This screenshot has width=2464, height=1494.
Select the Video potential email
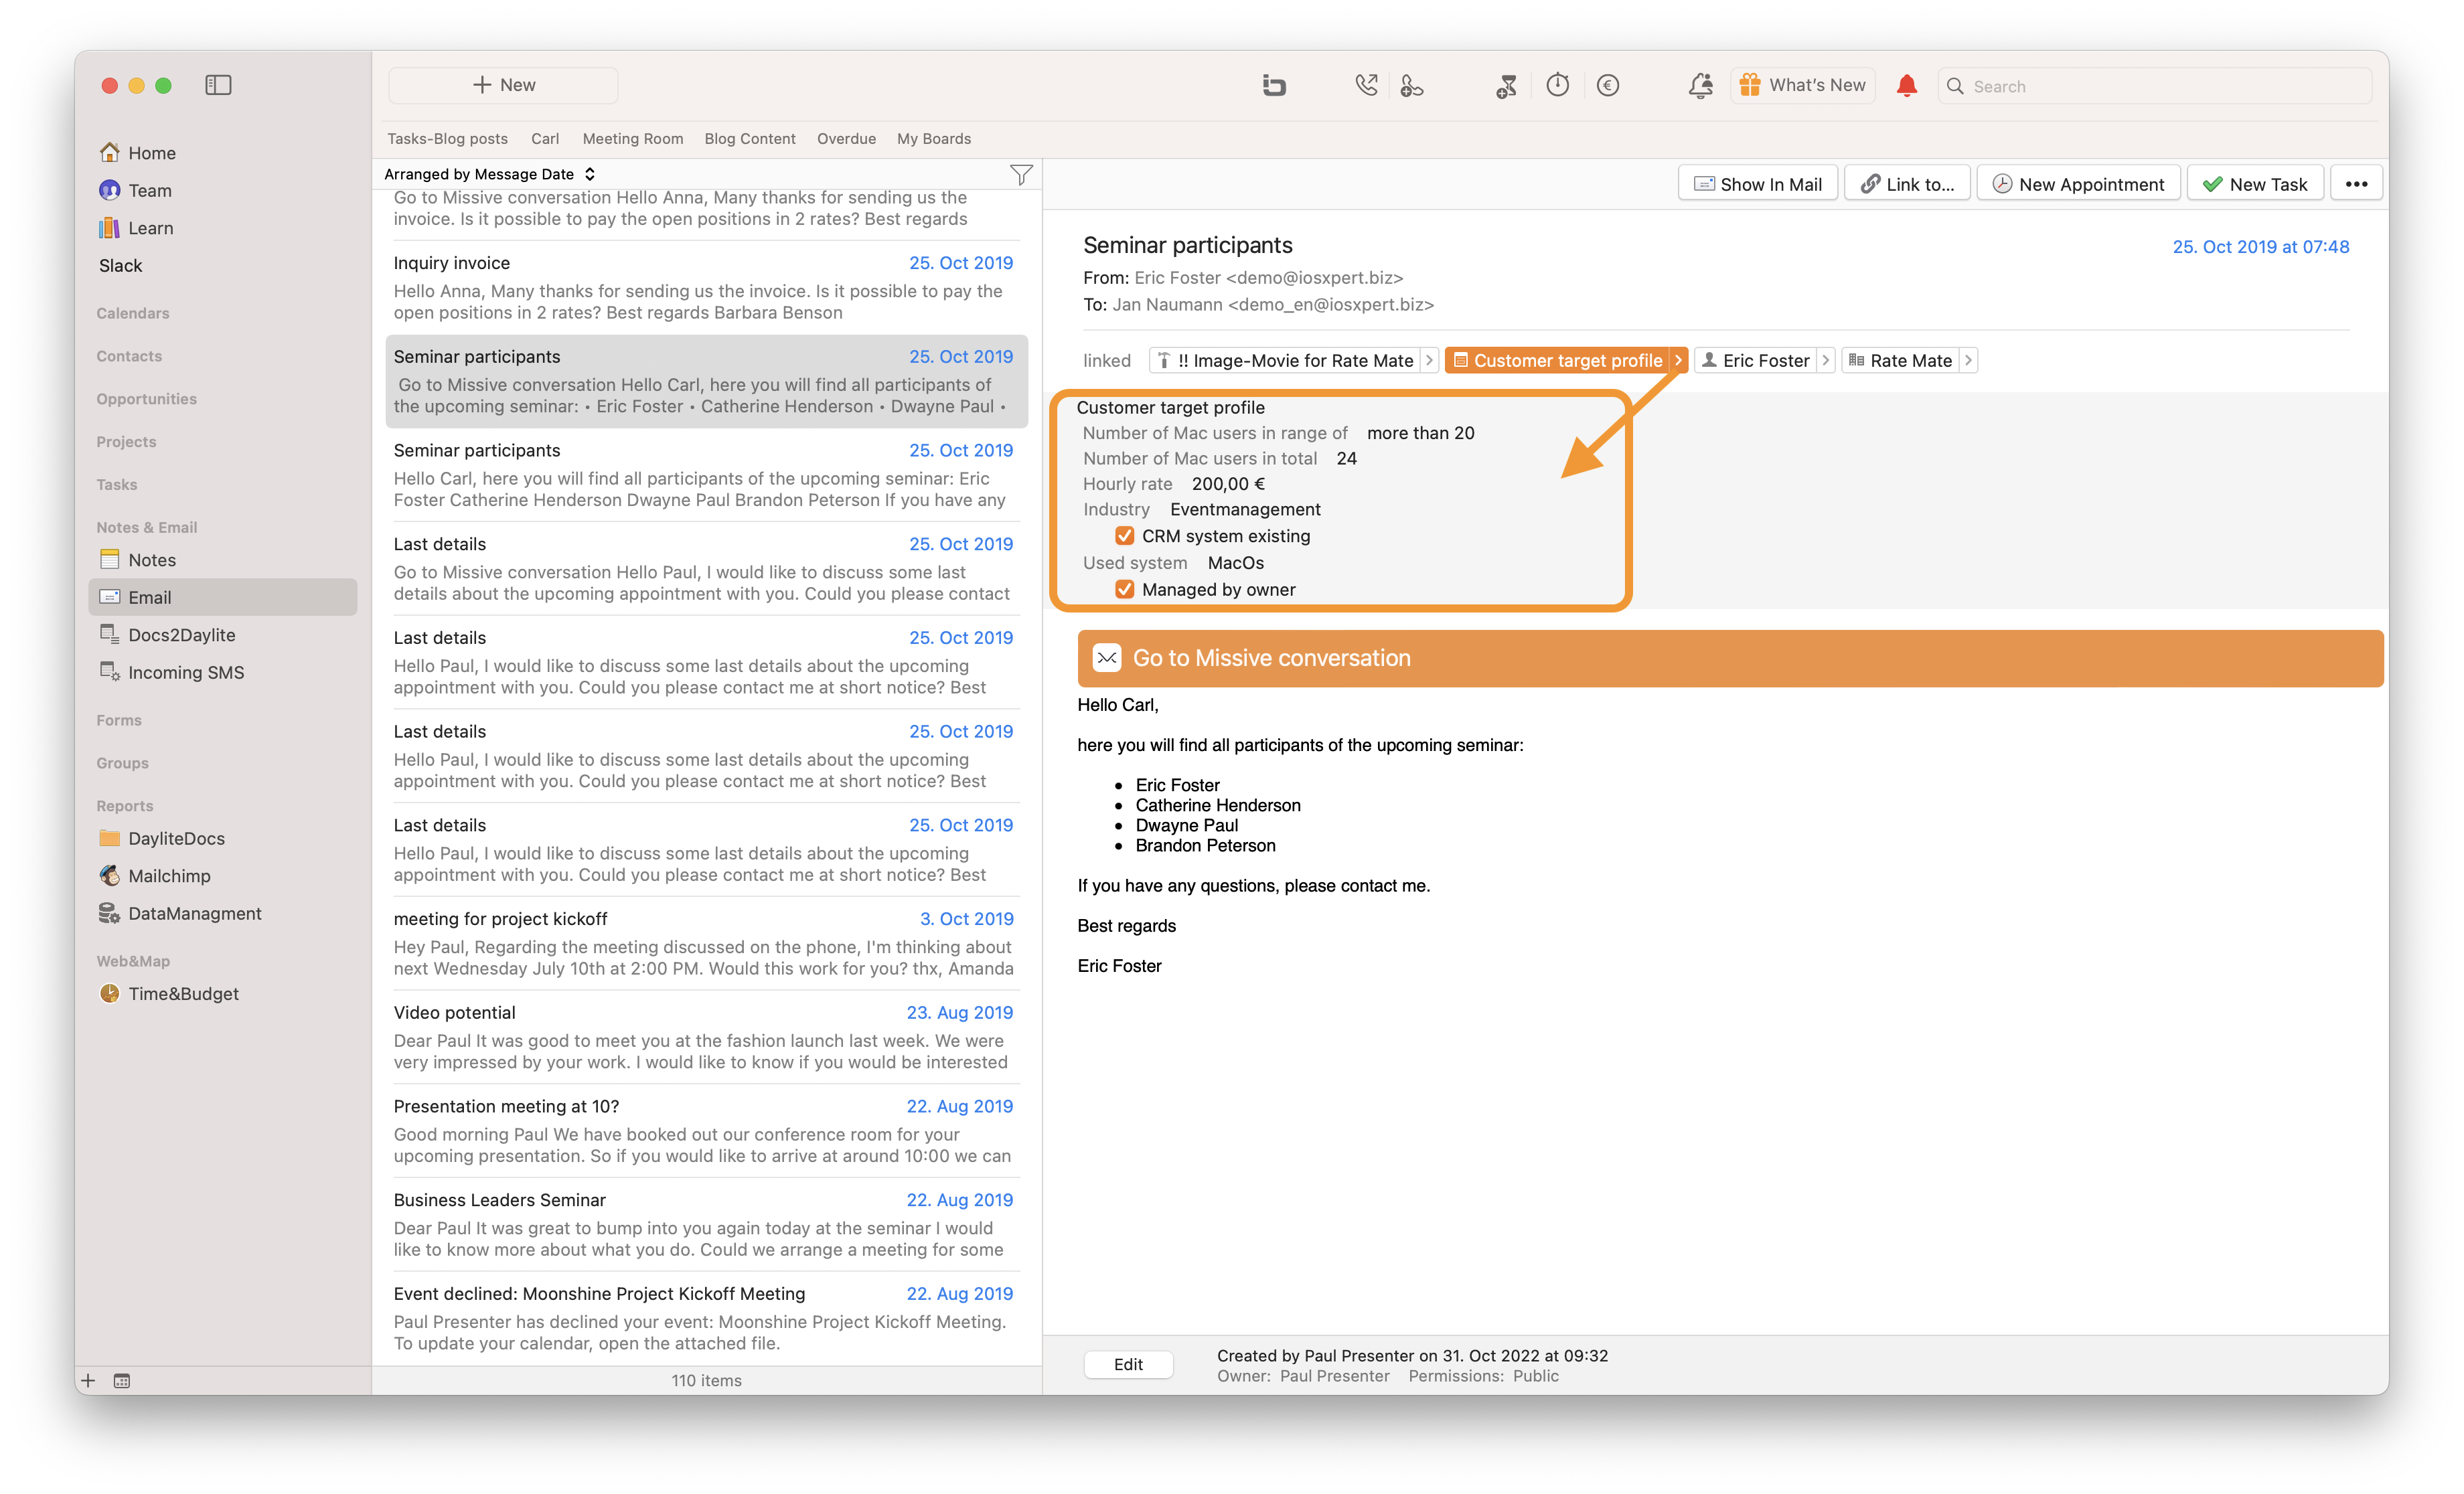706,1037
